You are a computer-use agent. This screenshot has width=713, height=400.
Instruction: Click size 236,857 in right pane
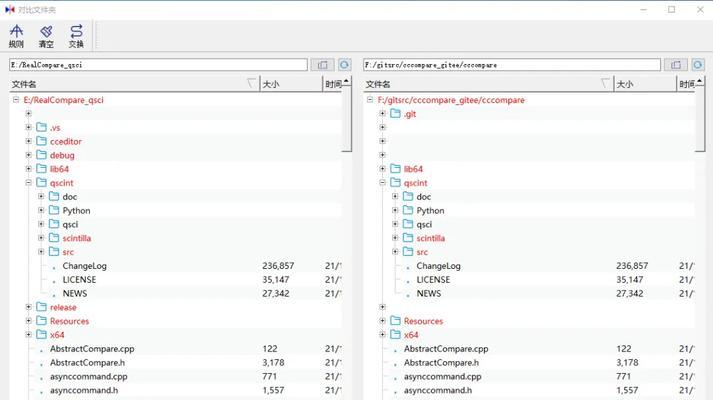(632, 265)
